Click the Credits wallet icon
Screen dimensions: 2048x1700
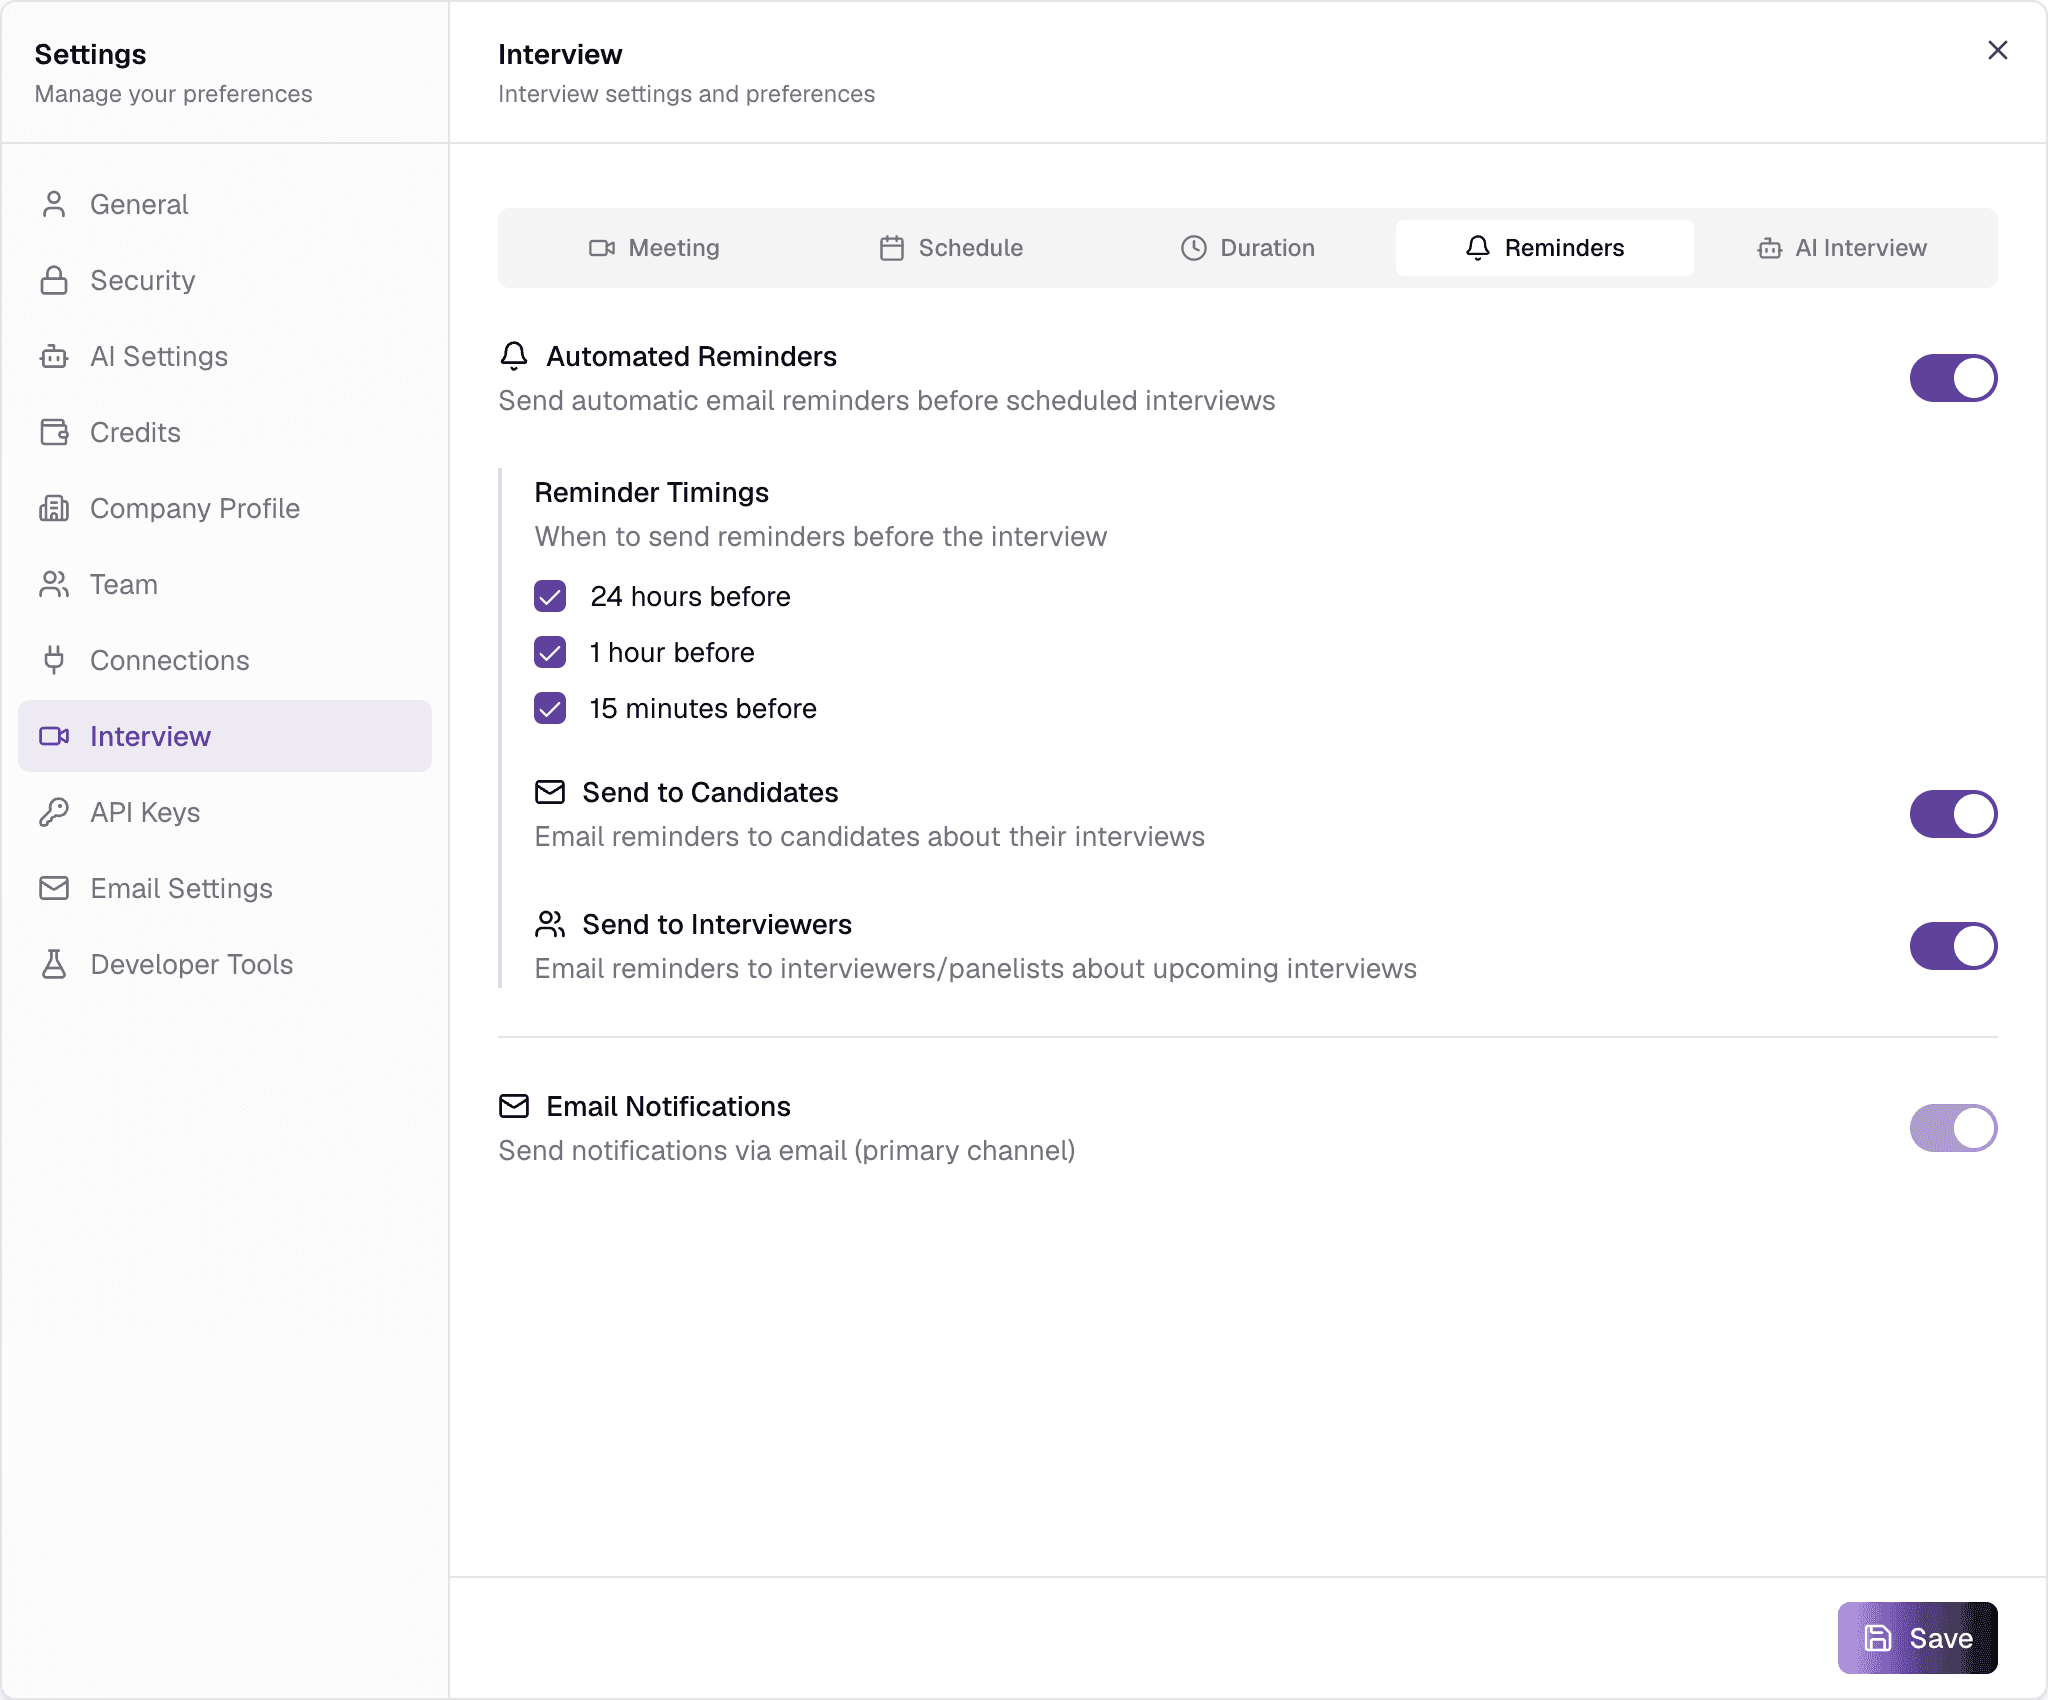(54, 432)
